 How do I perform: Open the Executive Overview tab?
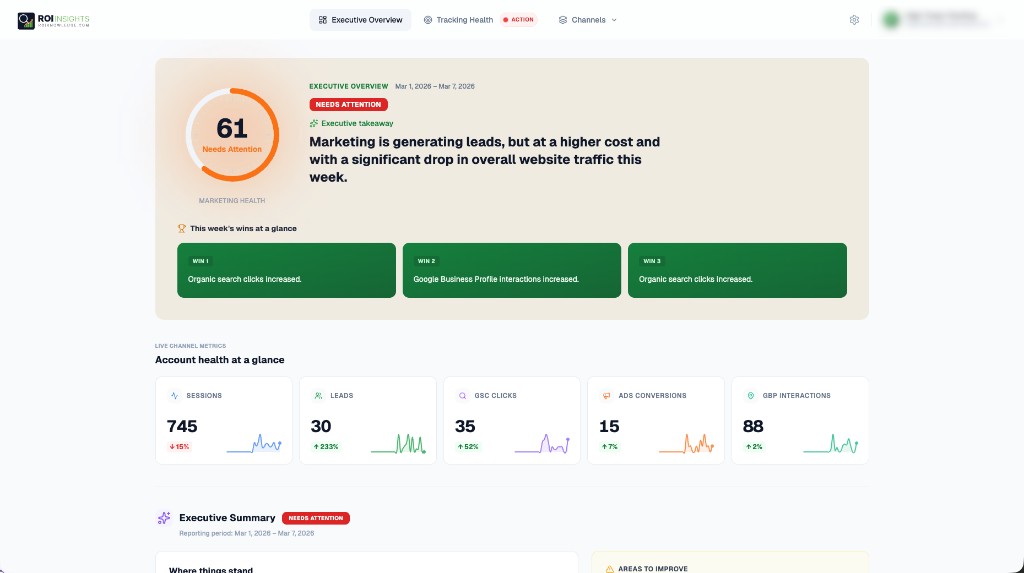pyautogui.click(x=360, y=20)
